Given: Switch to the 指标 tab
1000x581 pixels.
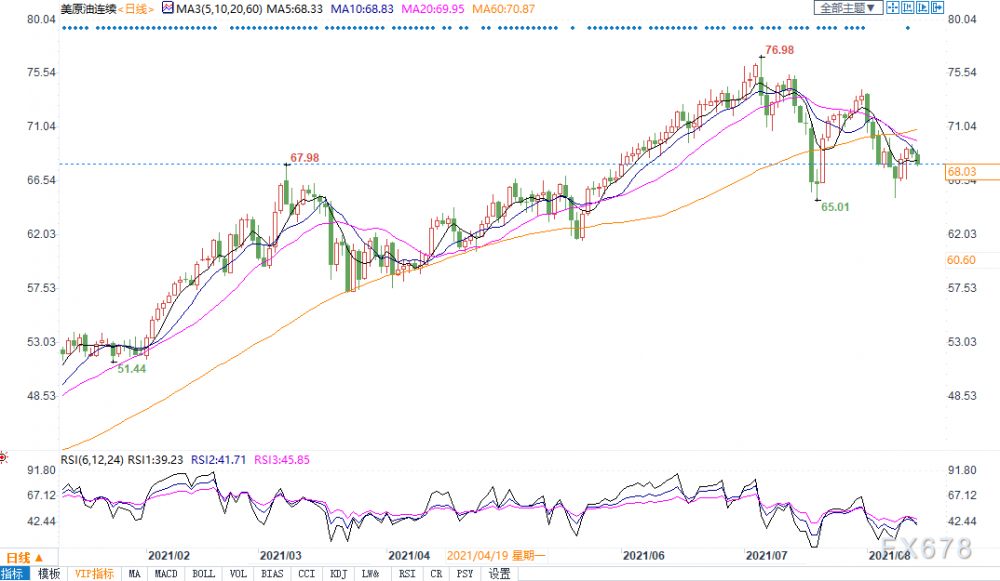Looking at the screenshot, I should pyautogui.click(x=13, y=574).
